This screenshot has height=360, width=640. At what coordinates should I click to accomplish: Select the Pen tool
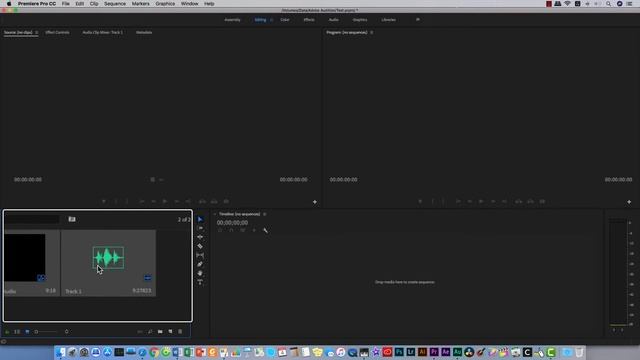pyautogui.click(x=200, y=264)
